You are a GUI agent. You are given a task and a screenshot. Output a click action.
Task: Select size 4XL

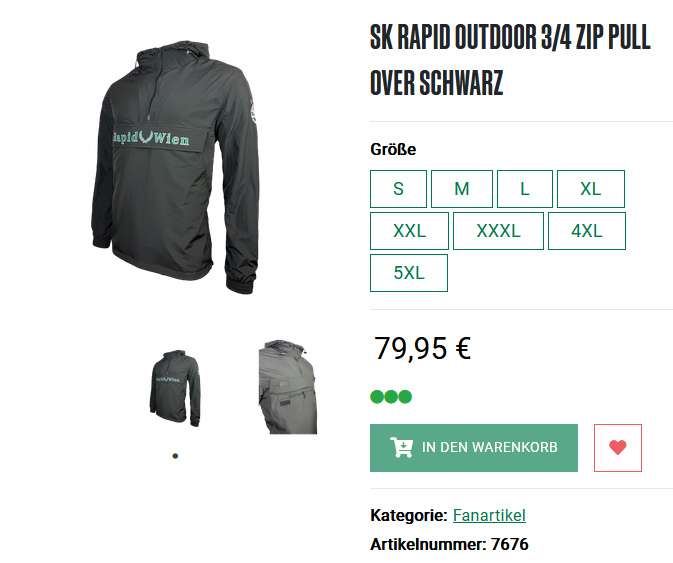tap(587, 231)
